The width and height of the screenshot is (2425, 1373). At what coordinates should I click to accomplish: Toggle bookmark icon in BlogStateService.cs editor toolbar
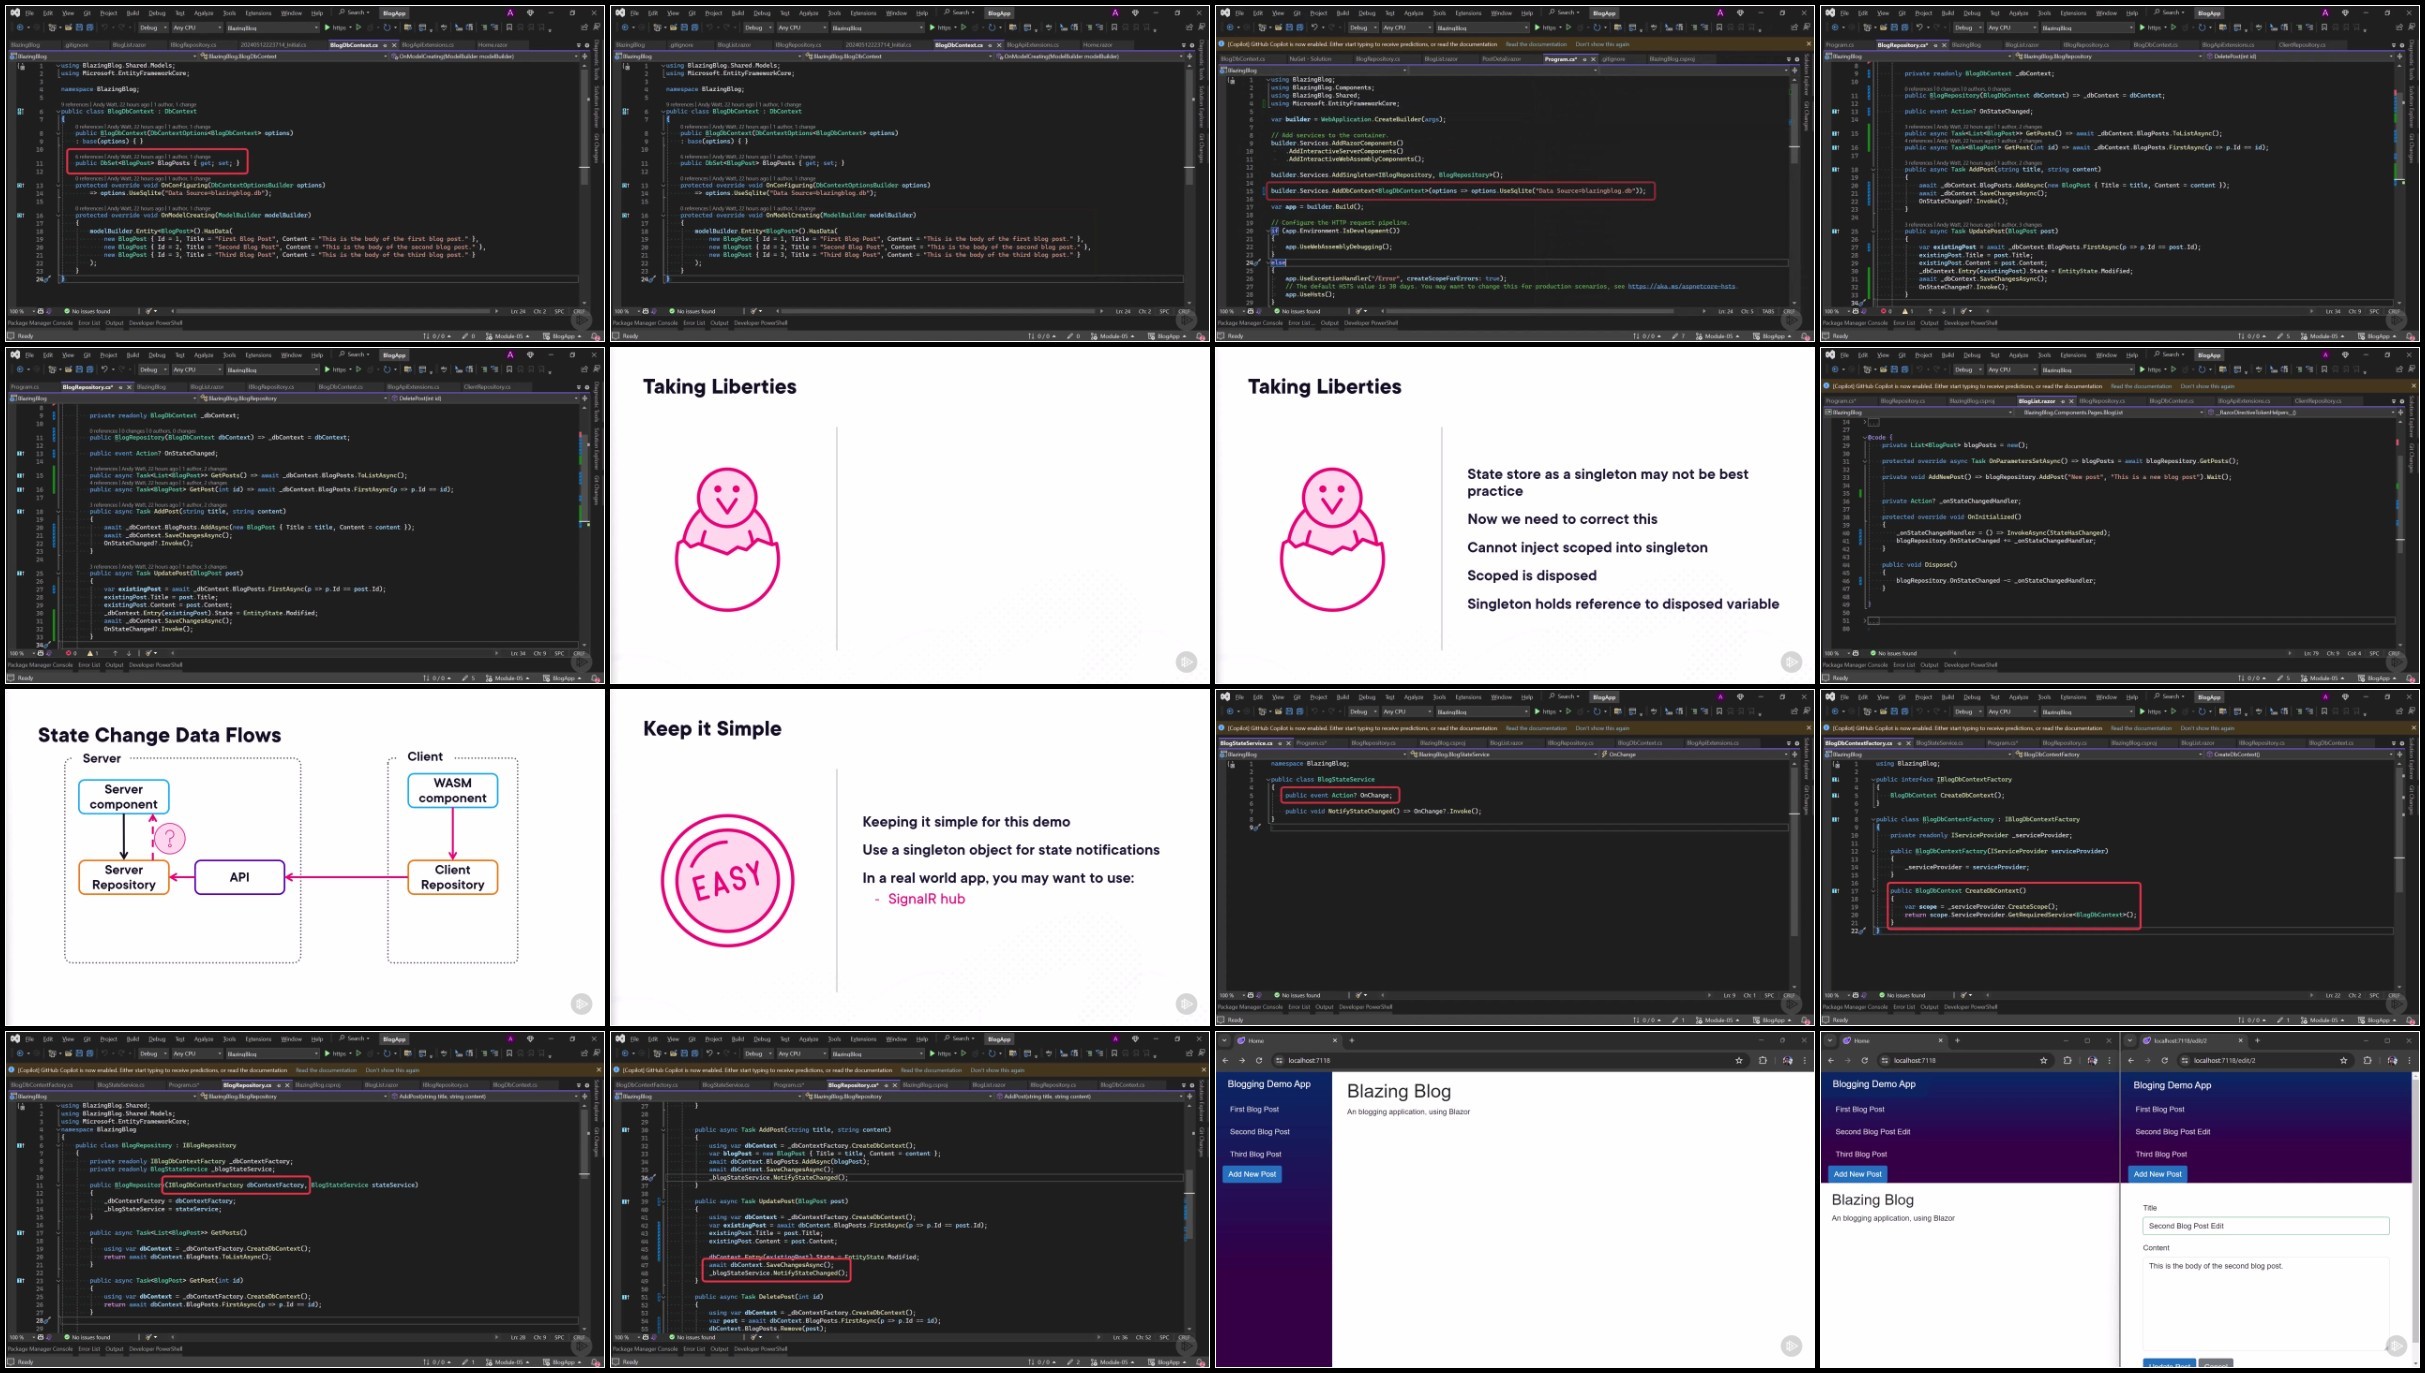point(1719,712)
